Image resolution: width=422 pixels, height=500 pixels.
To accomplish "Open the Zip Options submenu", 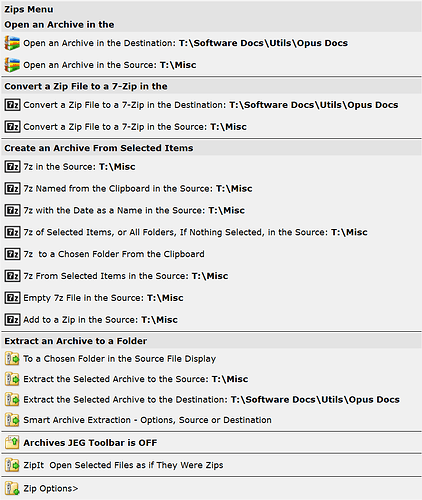I will [211, 489].
